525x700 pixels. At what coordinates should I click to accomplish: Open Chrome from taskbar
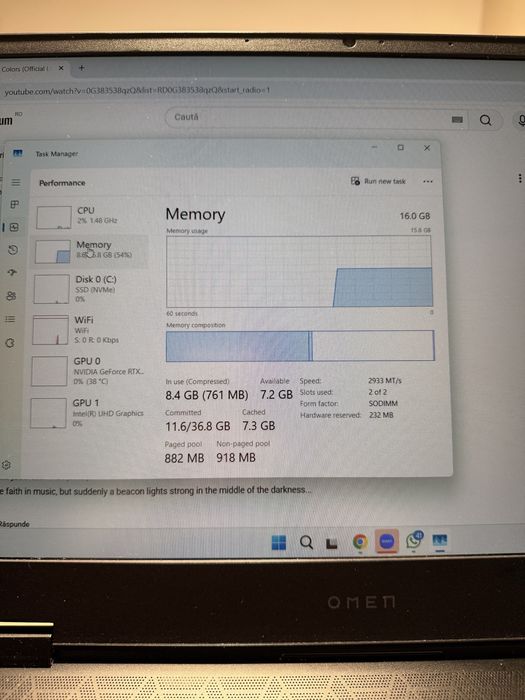pos(360,542)
